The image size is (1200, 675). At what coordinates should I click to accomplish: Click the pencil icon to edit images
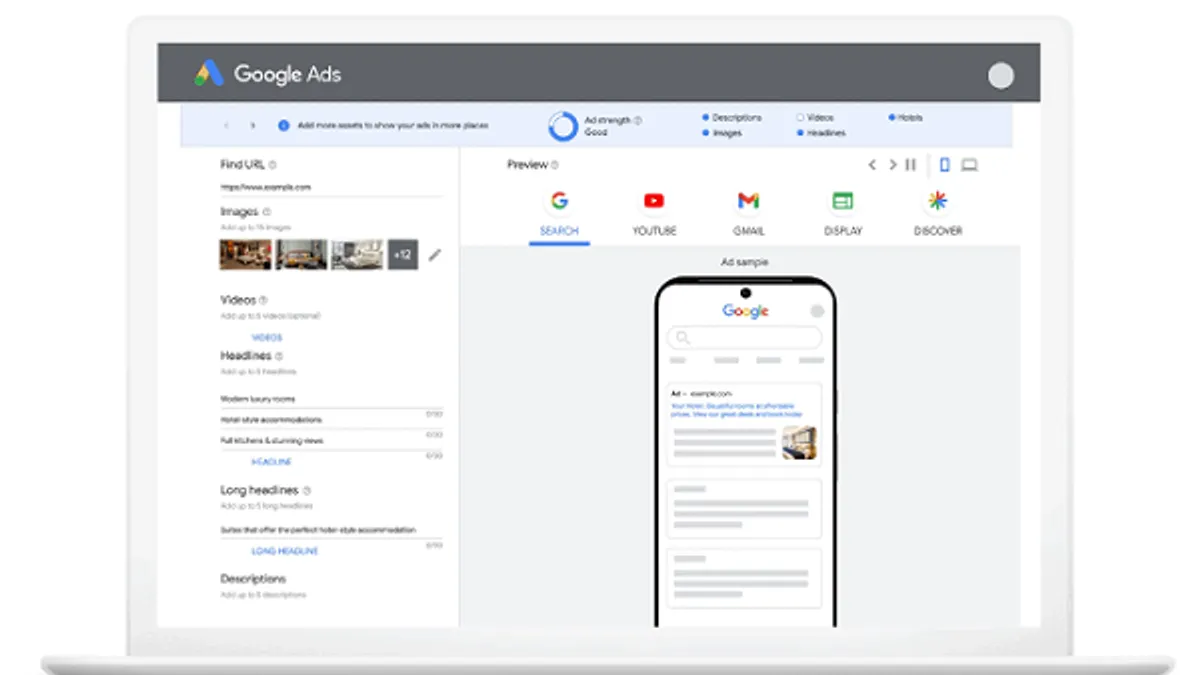click(x=434, y=255)
